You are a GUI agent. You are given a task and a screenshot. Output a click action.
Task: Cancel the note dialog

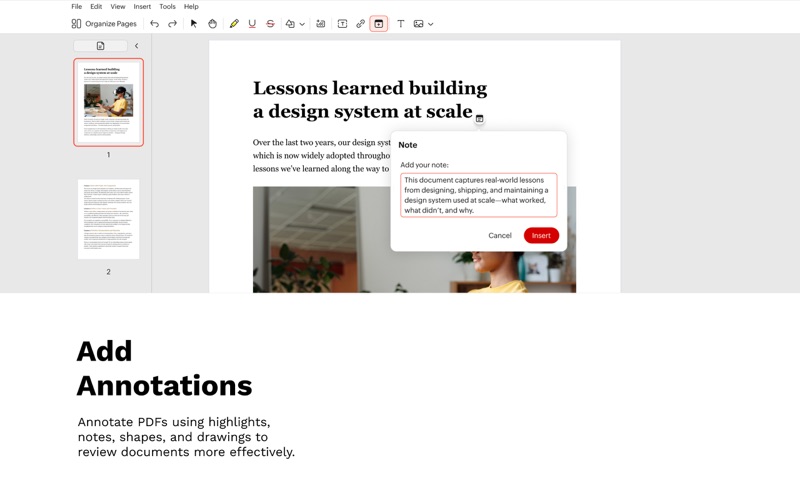500,235
